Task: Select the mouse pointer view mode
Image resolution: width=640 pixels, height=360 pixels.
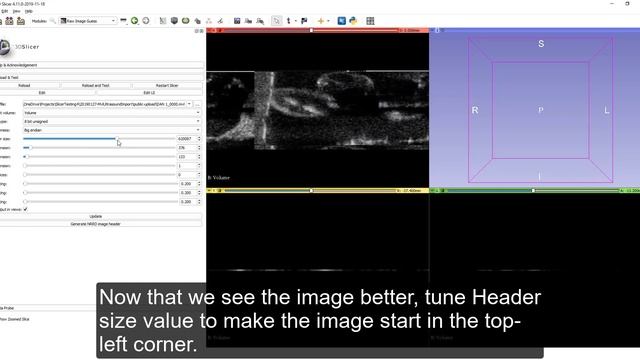Action: coord(276,21)
